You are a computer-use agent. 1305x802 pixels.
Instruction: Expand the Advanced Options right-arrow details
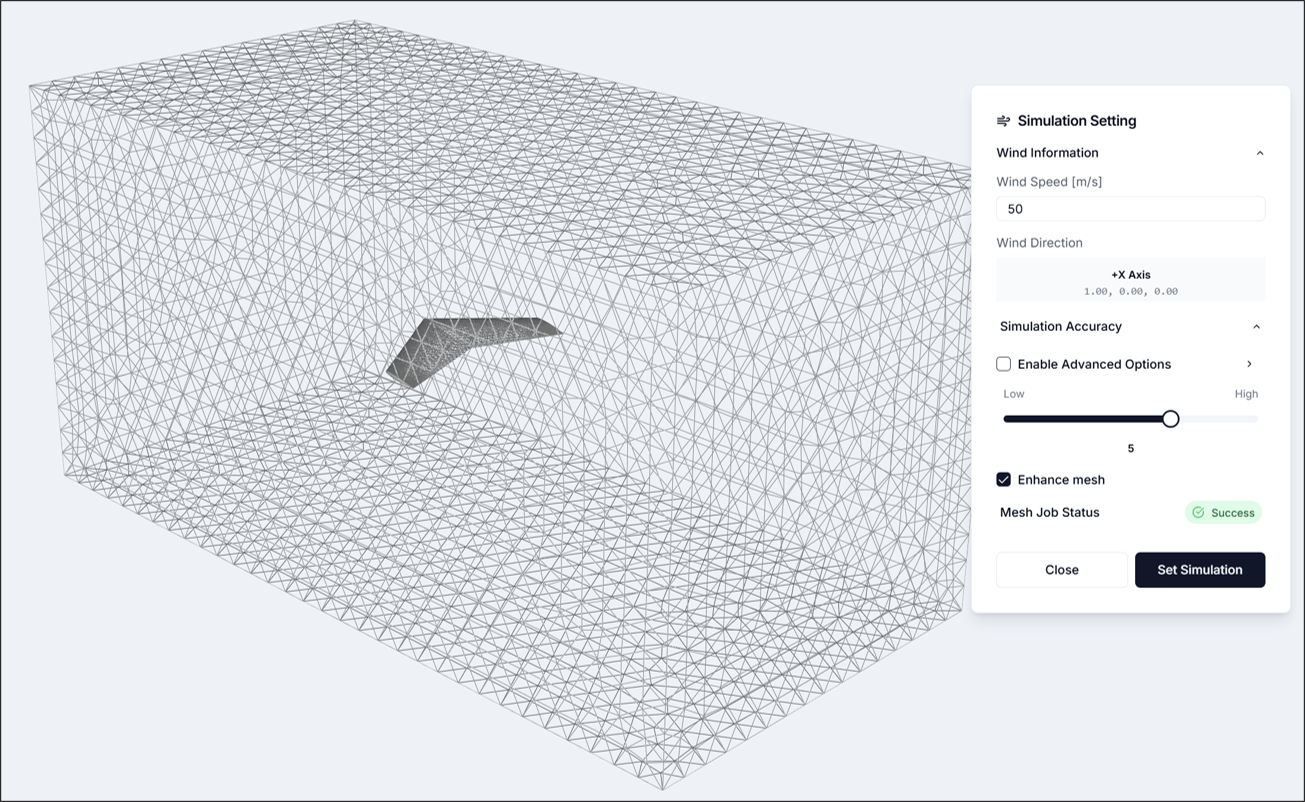(x=1249, y=364)
